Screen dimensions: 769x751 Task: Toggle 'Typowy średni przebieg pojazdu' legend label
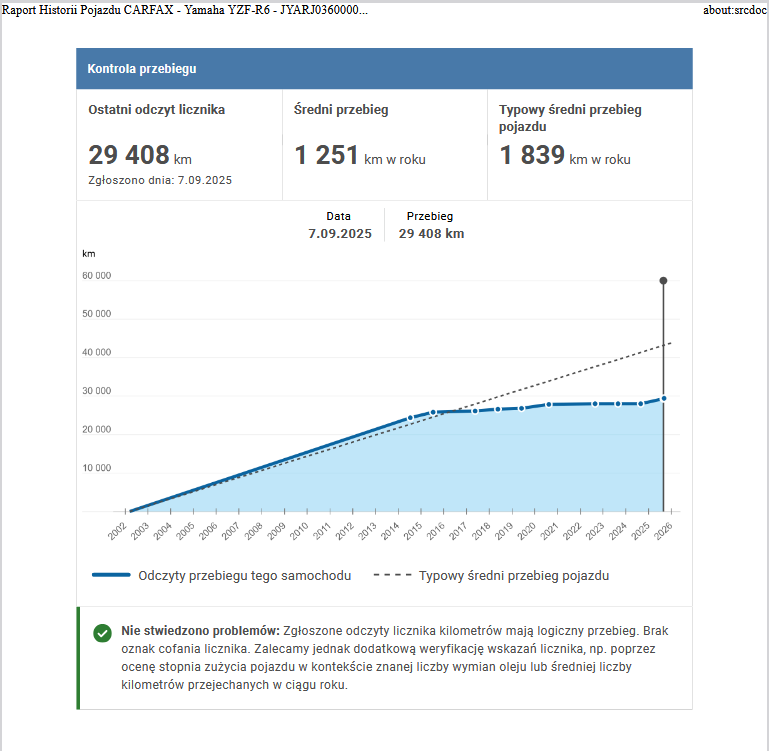point(513,576)
